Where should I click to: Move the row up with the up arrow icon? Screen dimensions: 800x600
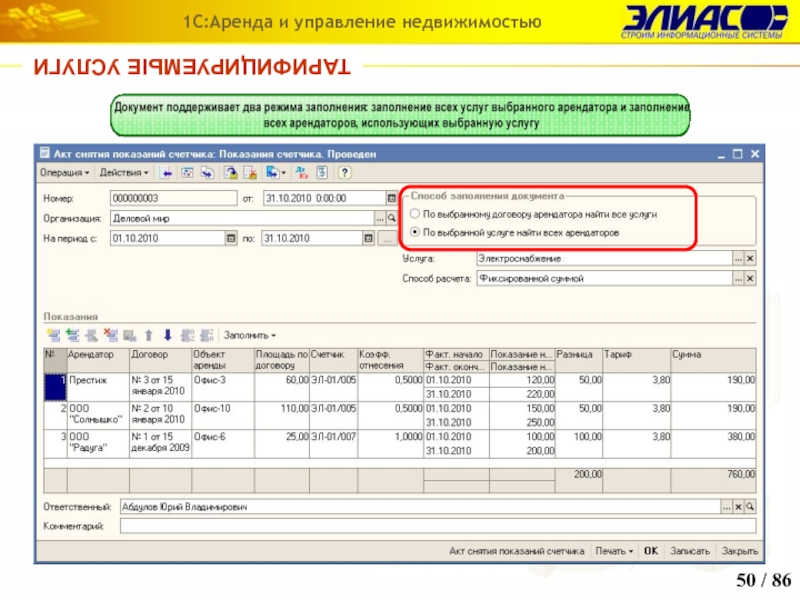click(x=149, y=335)
